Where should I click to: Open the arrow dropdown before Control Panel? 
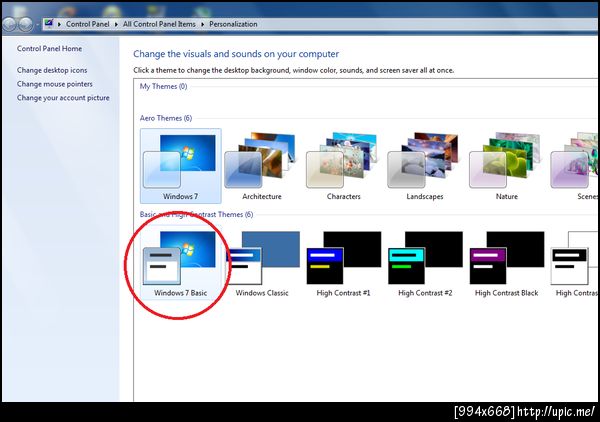59,24
